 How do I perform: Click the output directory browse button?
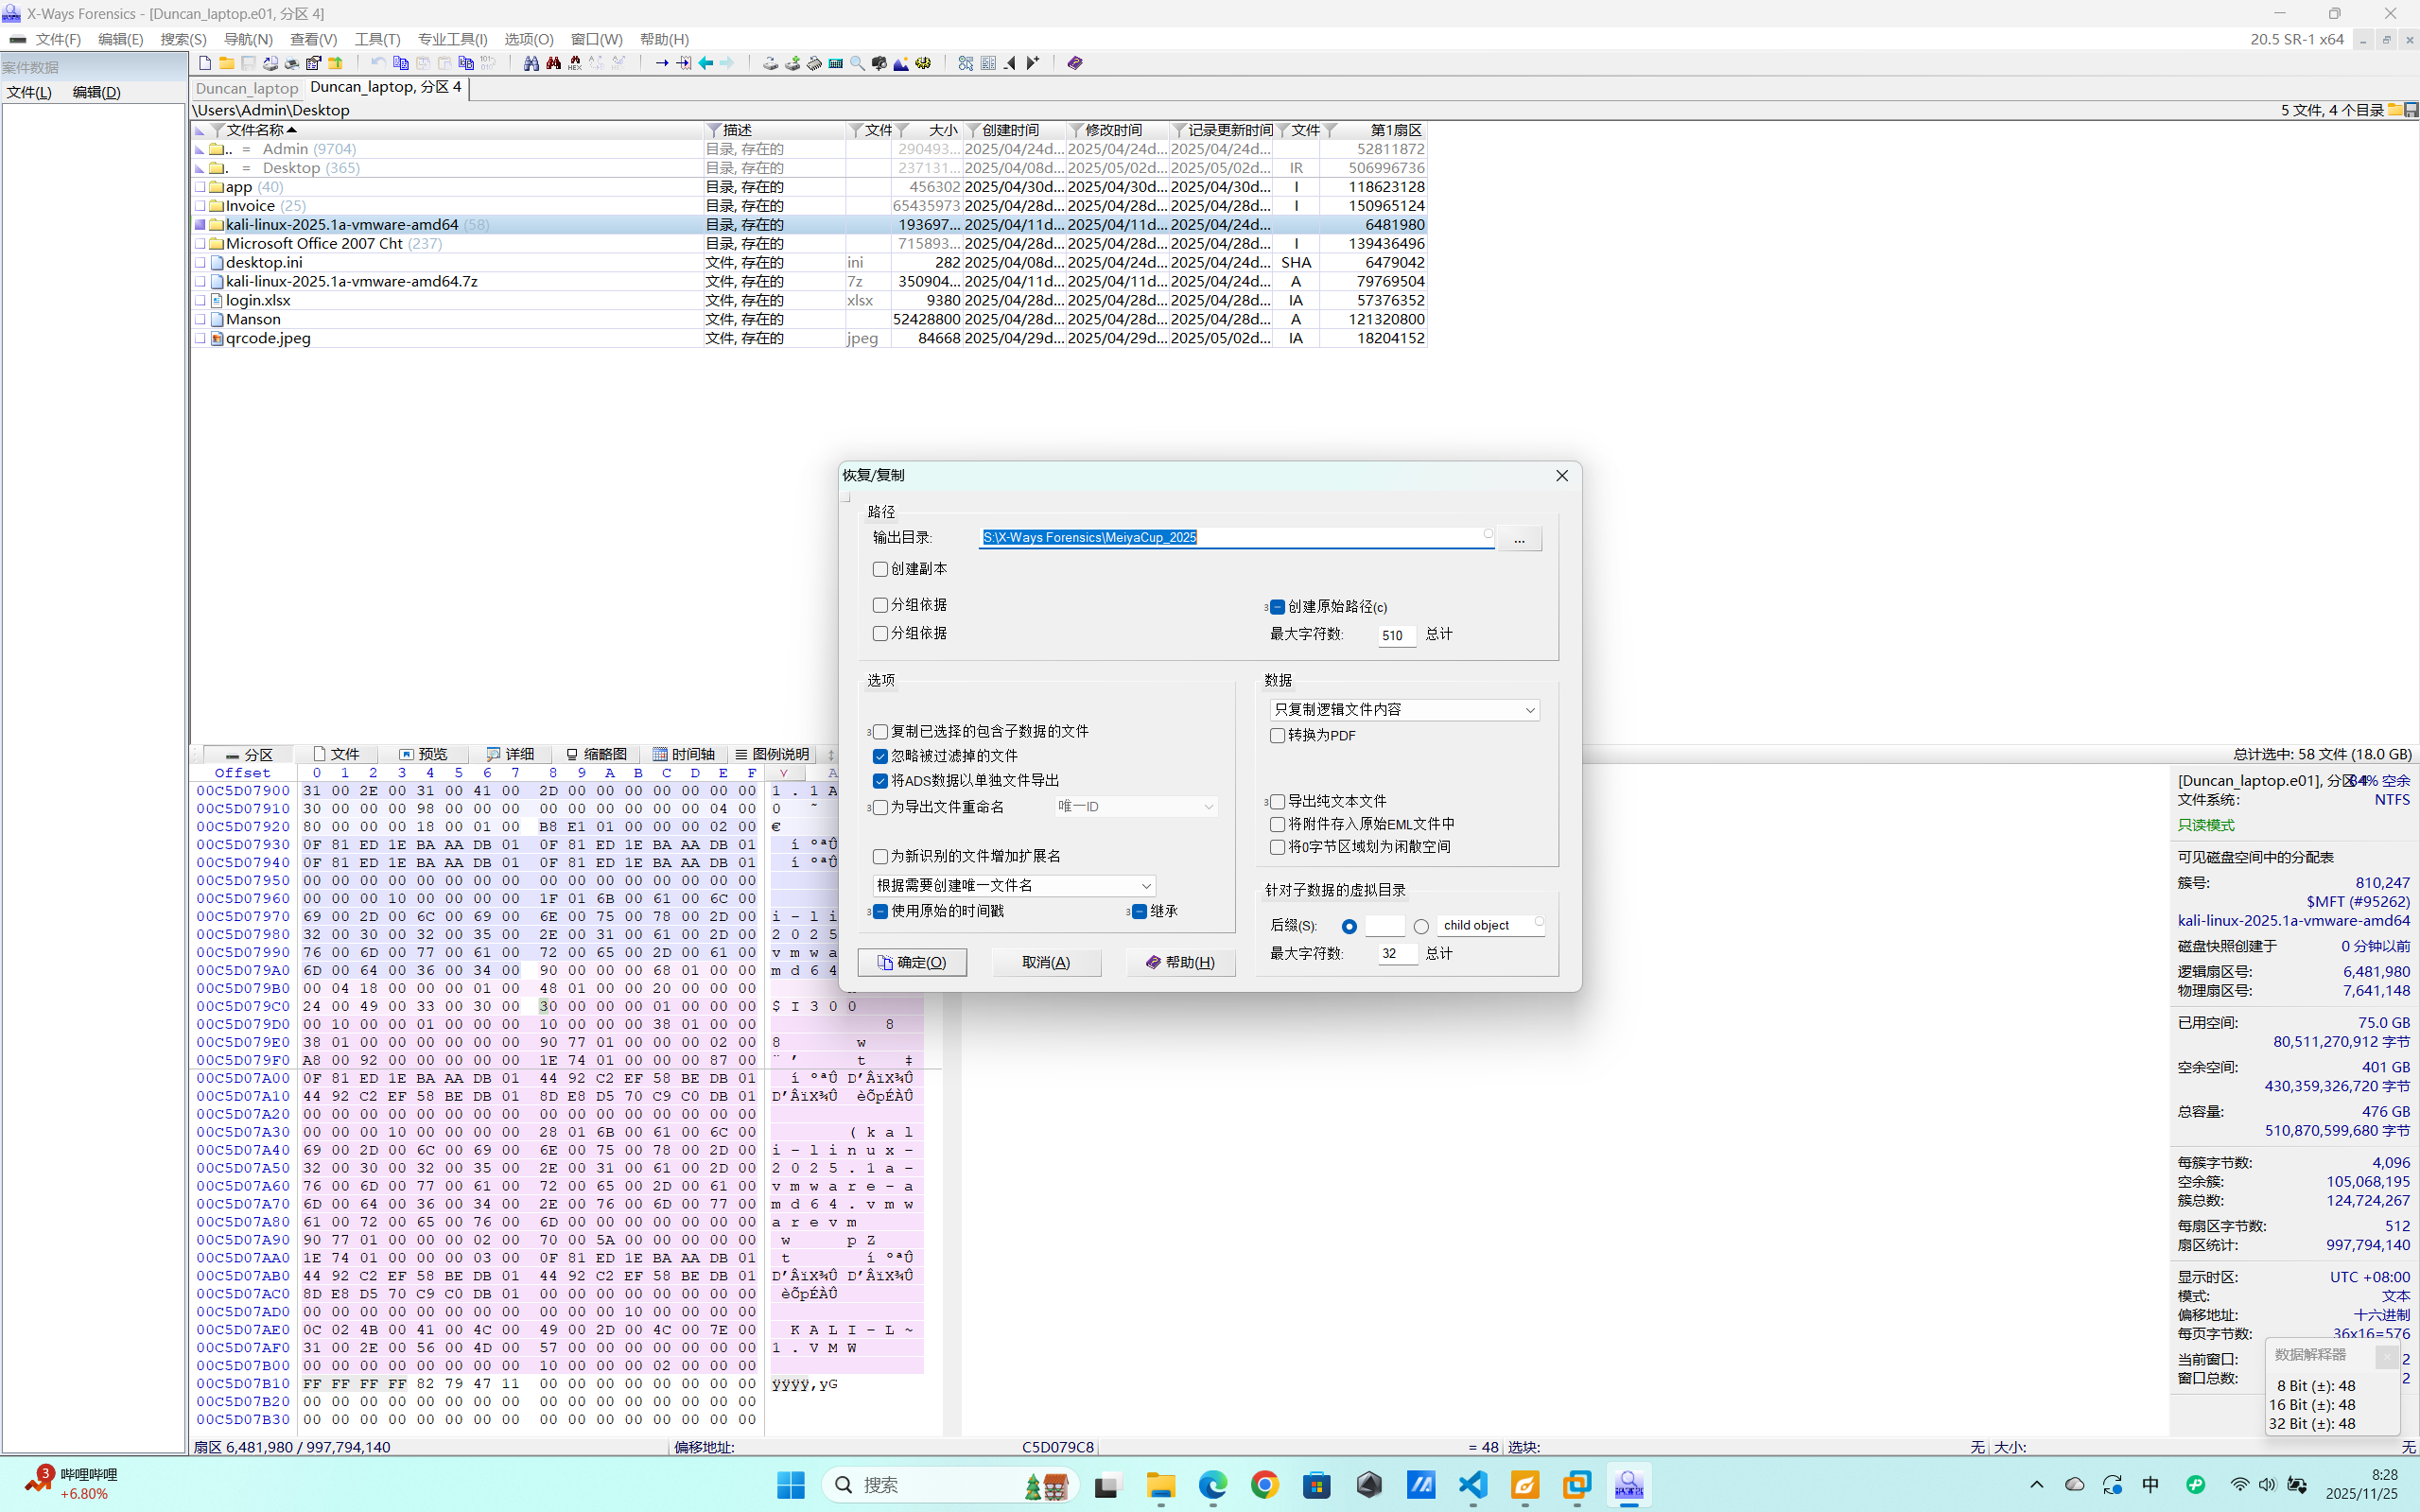pos(1519,539)
